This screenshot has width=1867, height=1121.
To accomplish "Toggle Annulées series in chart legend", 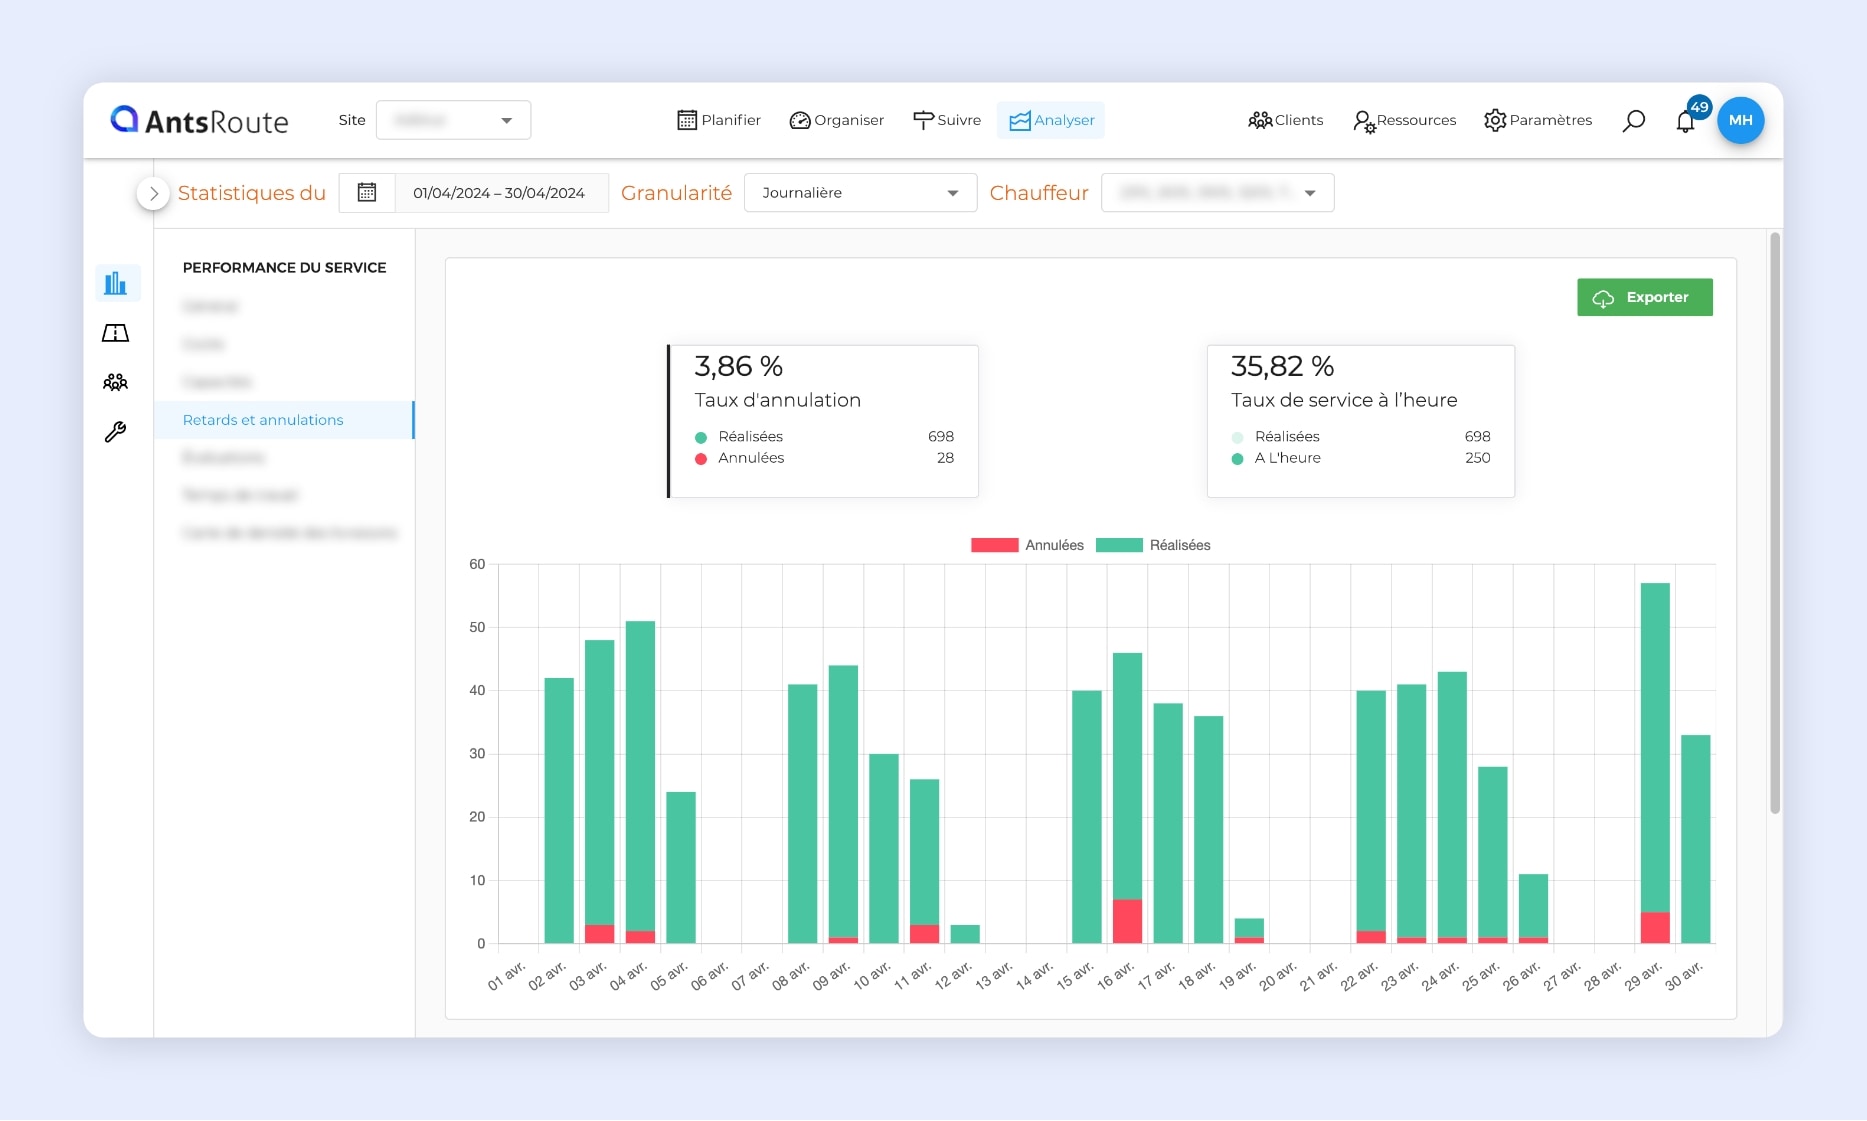I will [1027, 545].
